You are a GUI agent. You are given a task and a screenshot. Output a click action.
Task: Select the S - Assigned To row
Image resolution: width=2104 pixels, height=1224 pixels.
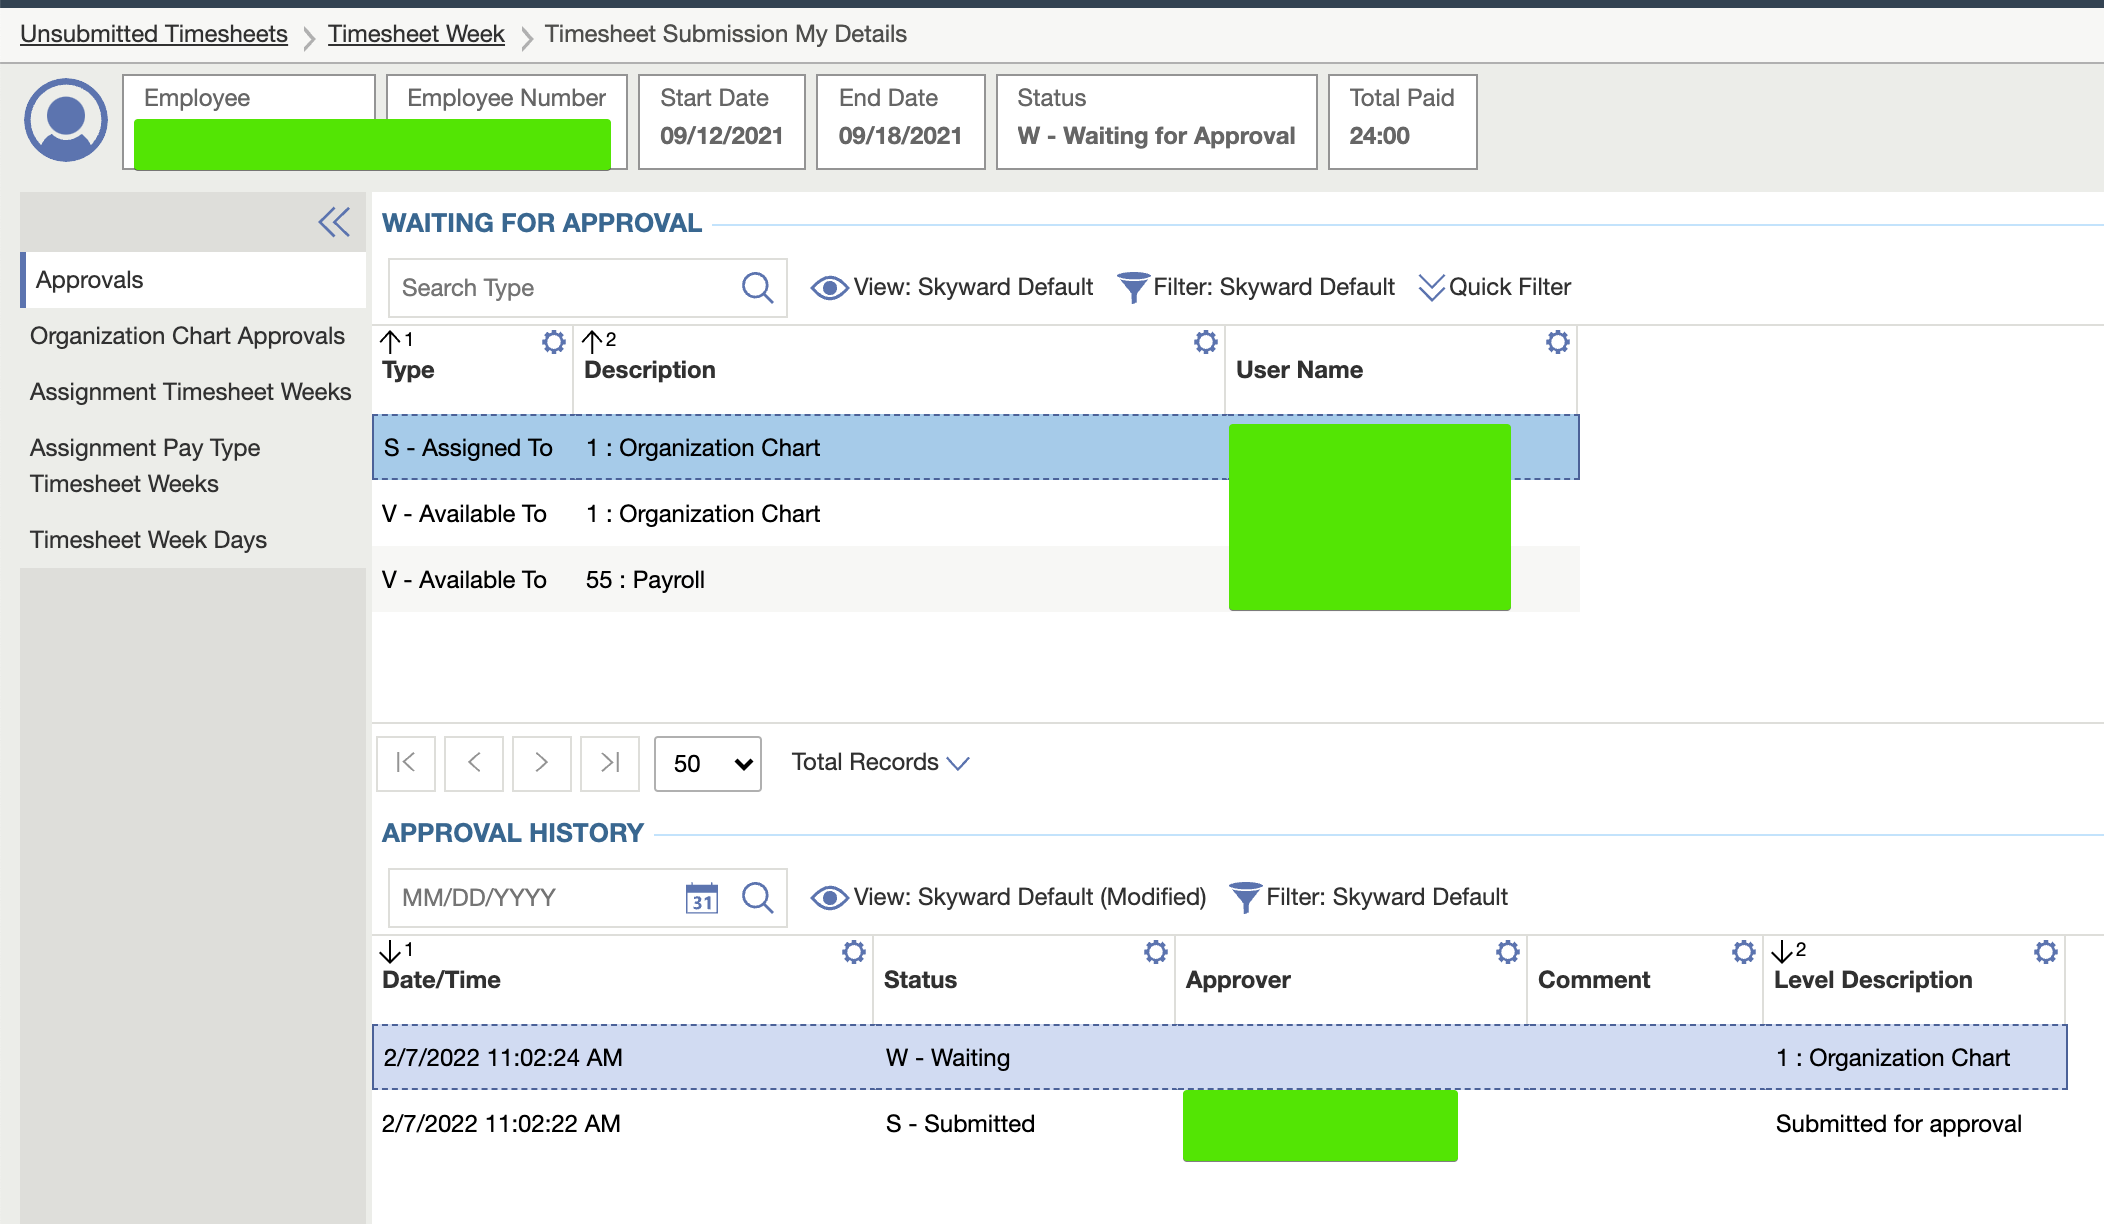[976, 447]
